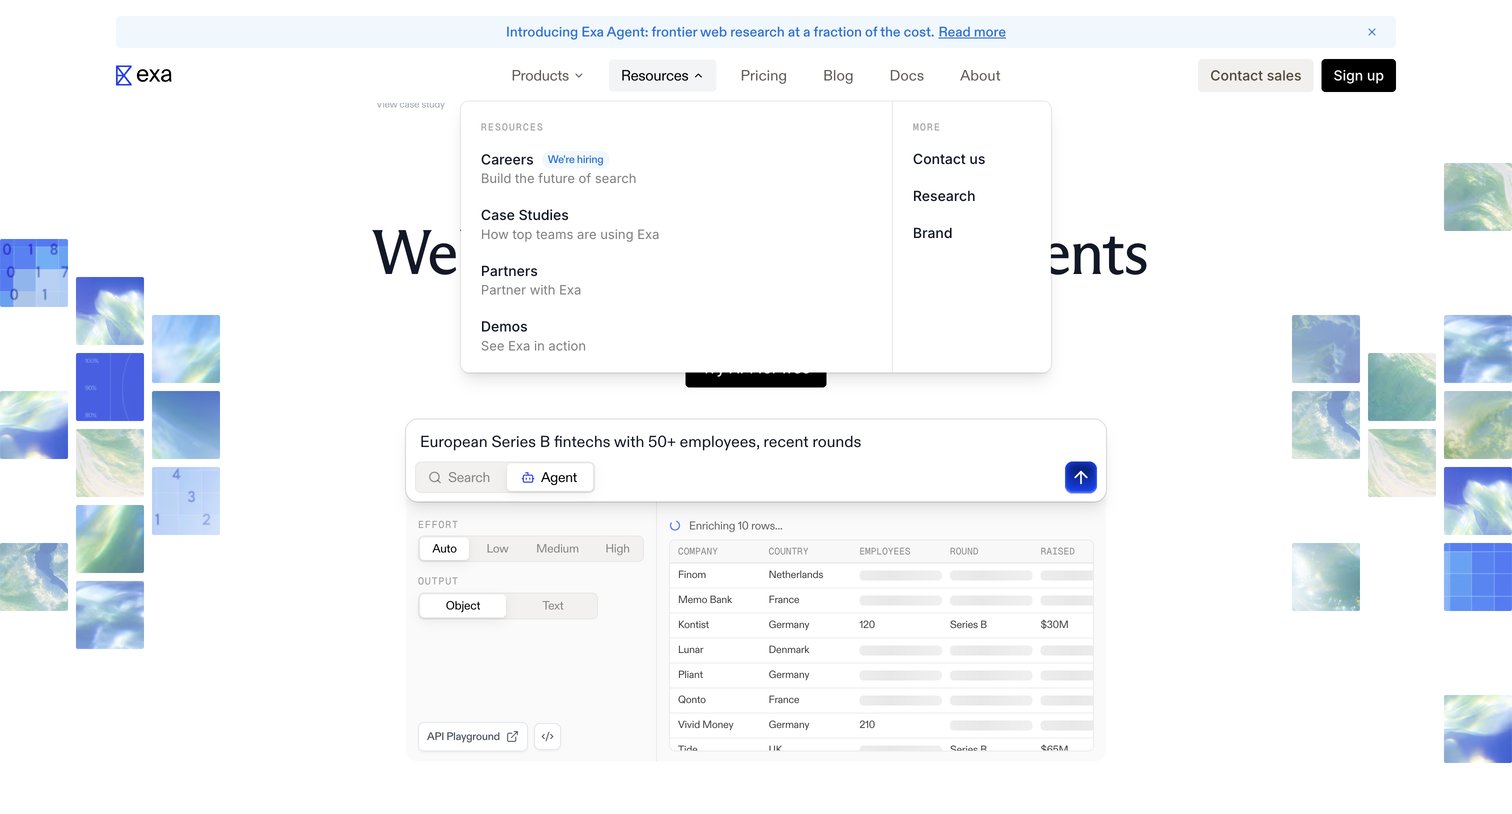1512x814 pixels.
Task: Open Careers in the Resources menu
Action: [507, 160]
